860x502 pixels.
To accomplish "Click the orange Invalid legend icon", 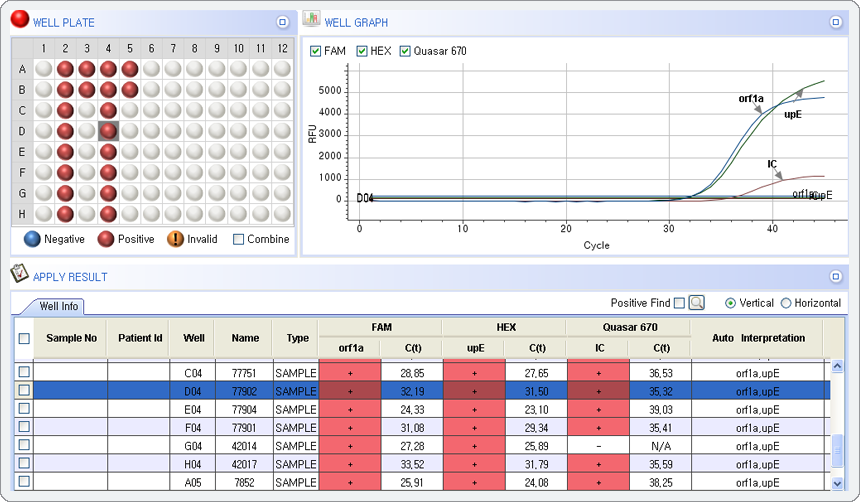I will [x=175, y=239].
